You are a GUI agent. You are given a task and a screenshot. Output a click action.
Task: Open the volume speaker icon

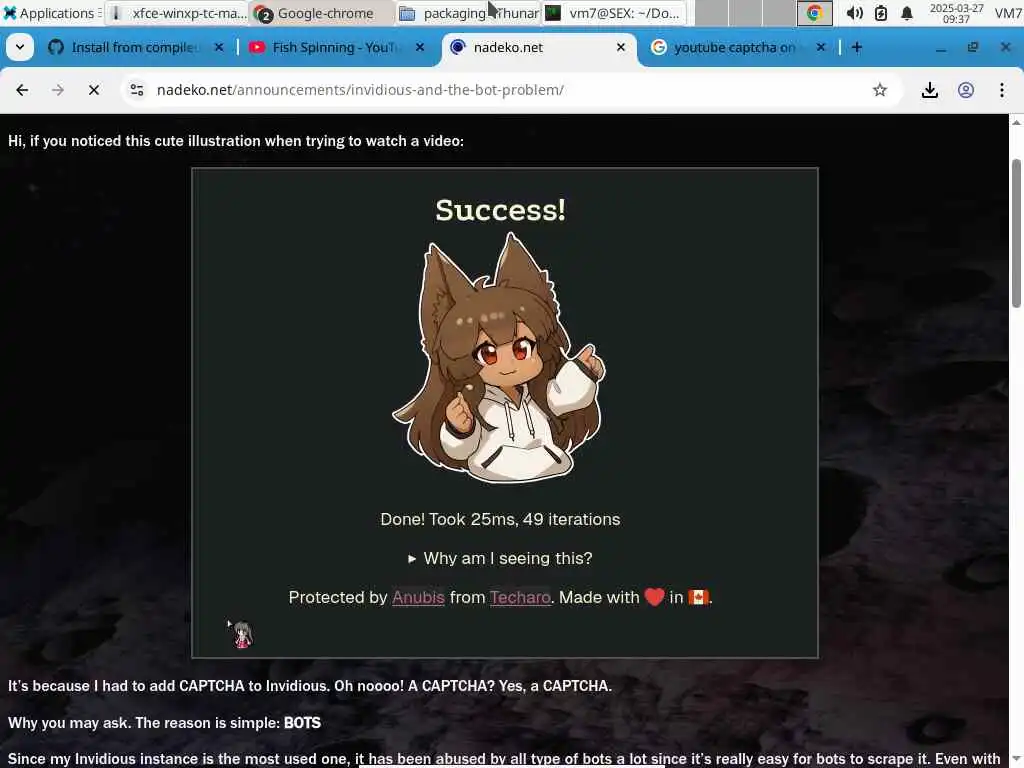854,13
